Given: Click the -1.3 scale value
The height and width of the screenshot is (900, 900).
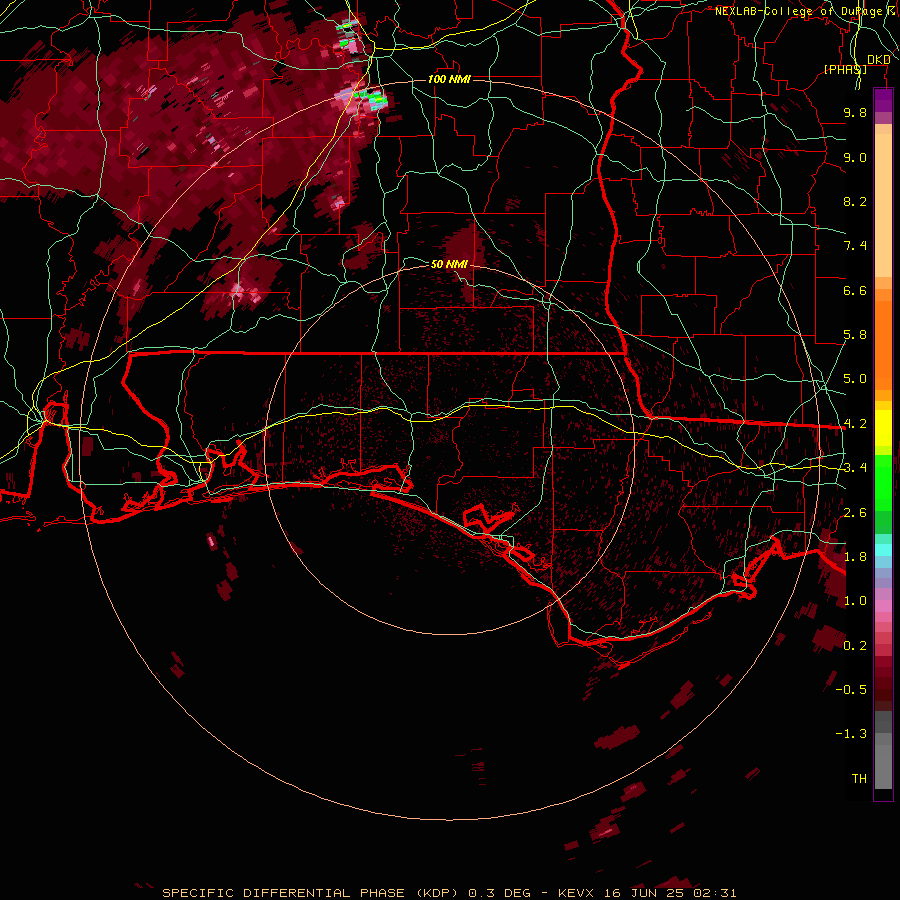Looking at the screenshot, I should point(851,734).
